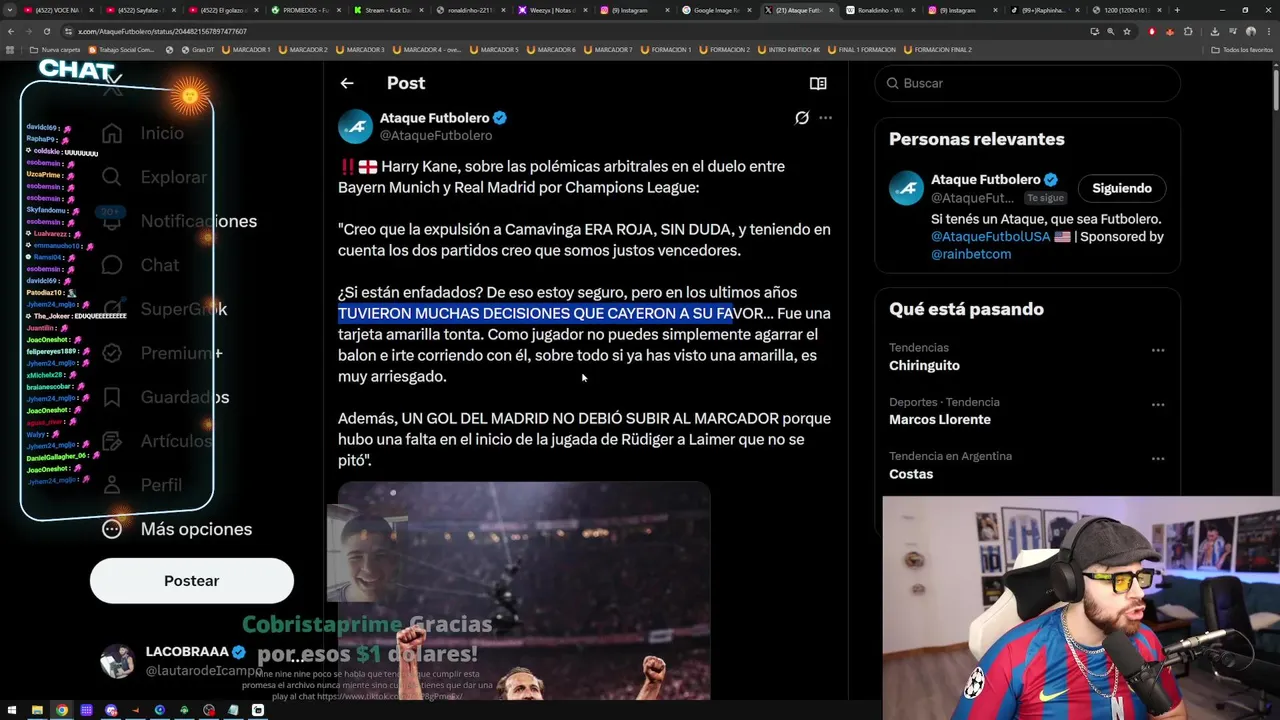Image resolution: width=1280 pixels, height=720 pixels.
Task: Open more options for Marcos Llorente trend
Action: (1158, 405)
